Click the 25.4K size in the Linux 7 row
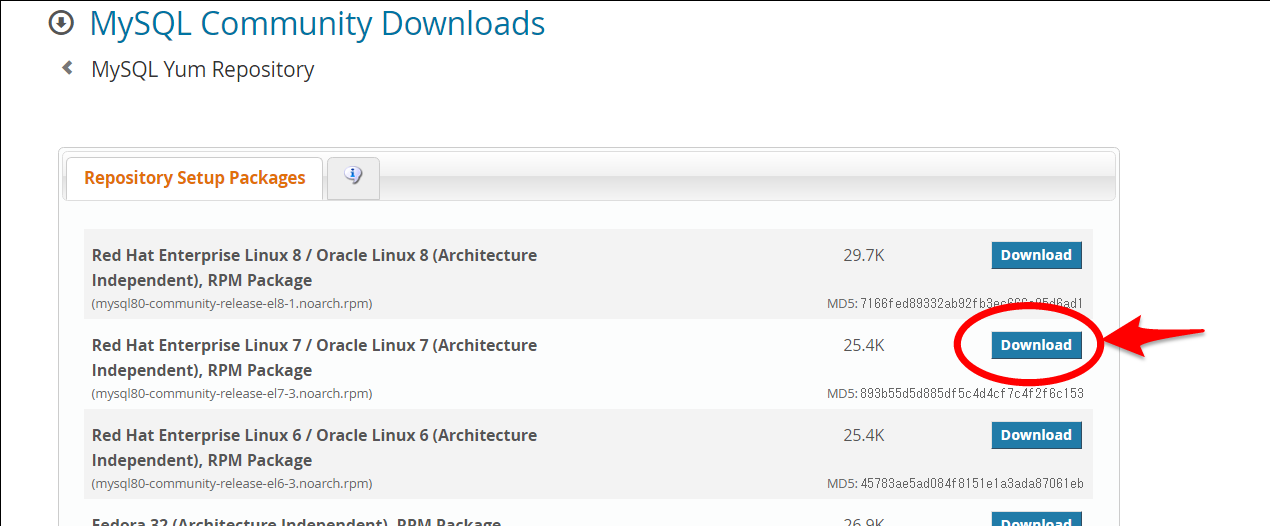Image resolution: width=1270 pixels, height=526 pixels. pos(864,345)
